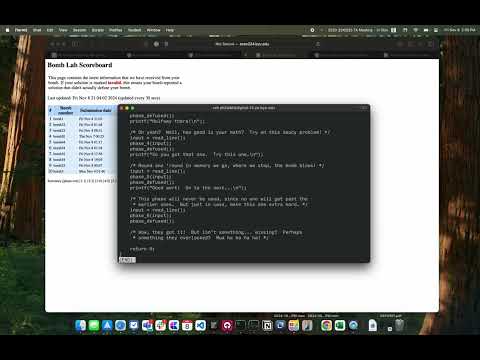
Task: Open the Edit menu
Action: click(50, 30)
